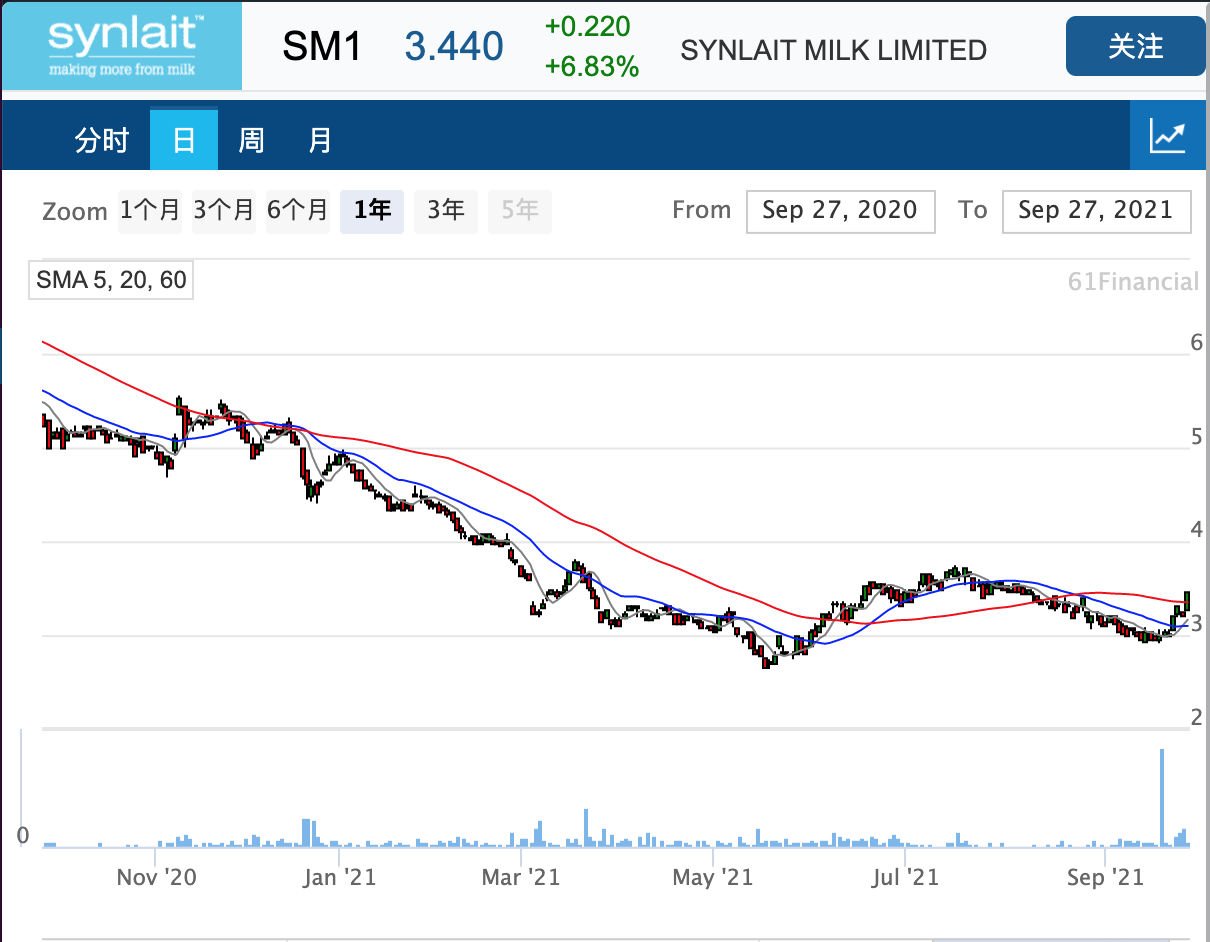Click the Jan '21 axis label
Viewport: 1210px width, 942px height.
[340, 877]
